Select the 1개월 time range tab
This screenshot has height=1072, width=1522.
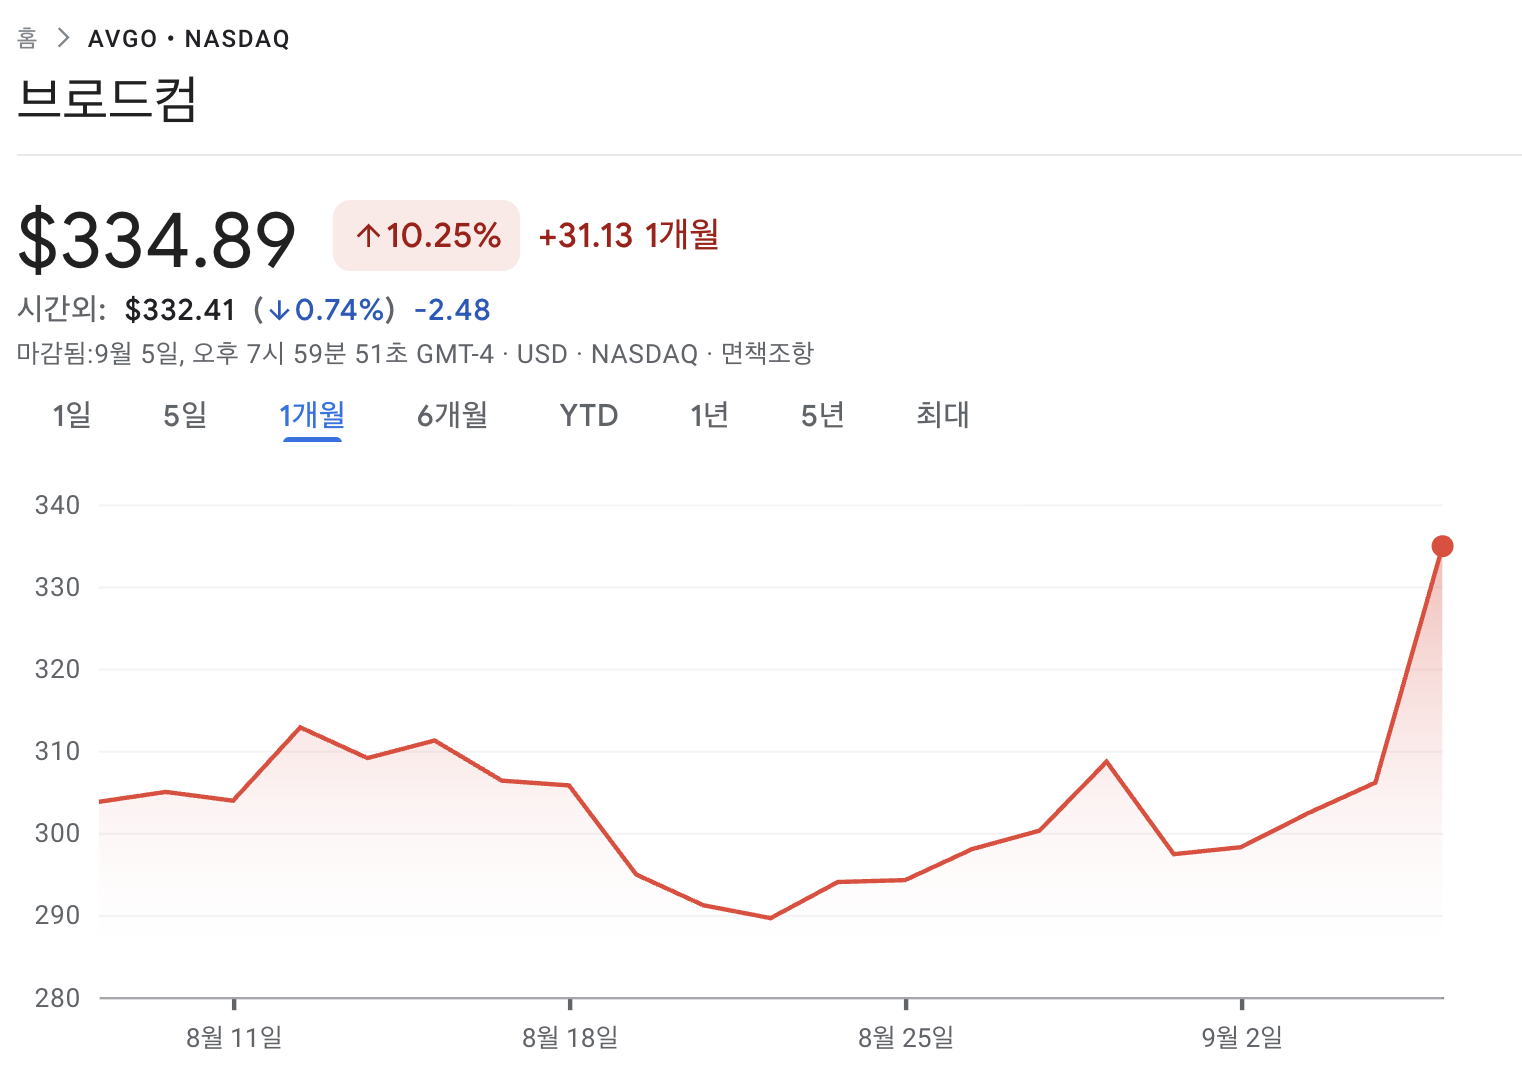coord(312,415)
